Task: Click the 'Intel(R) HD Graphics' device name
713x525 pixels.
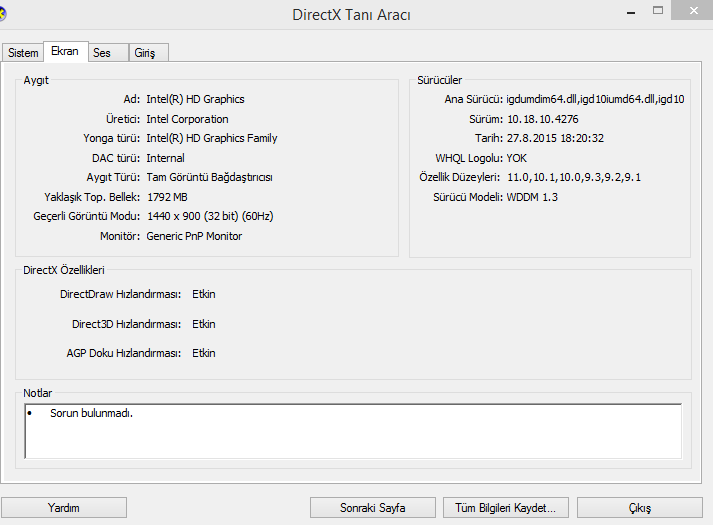Action: [x=195, y=99]
